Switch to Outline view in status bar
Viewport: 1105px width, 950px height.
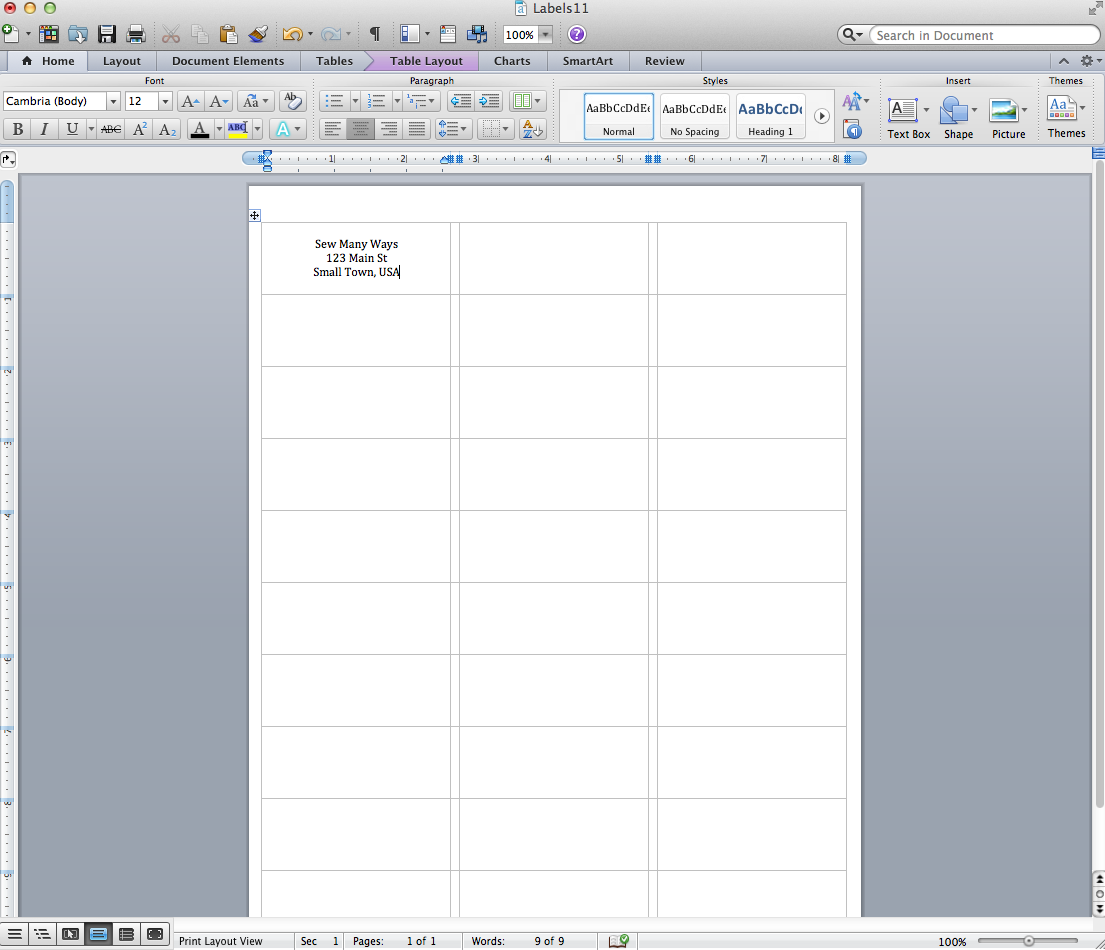[42, 934]
